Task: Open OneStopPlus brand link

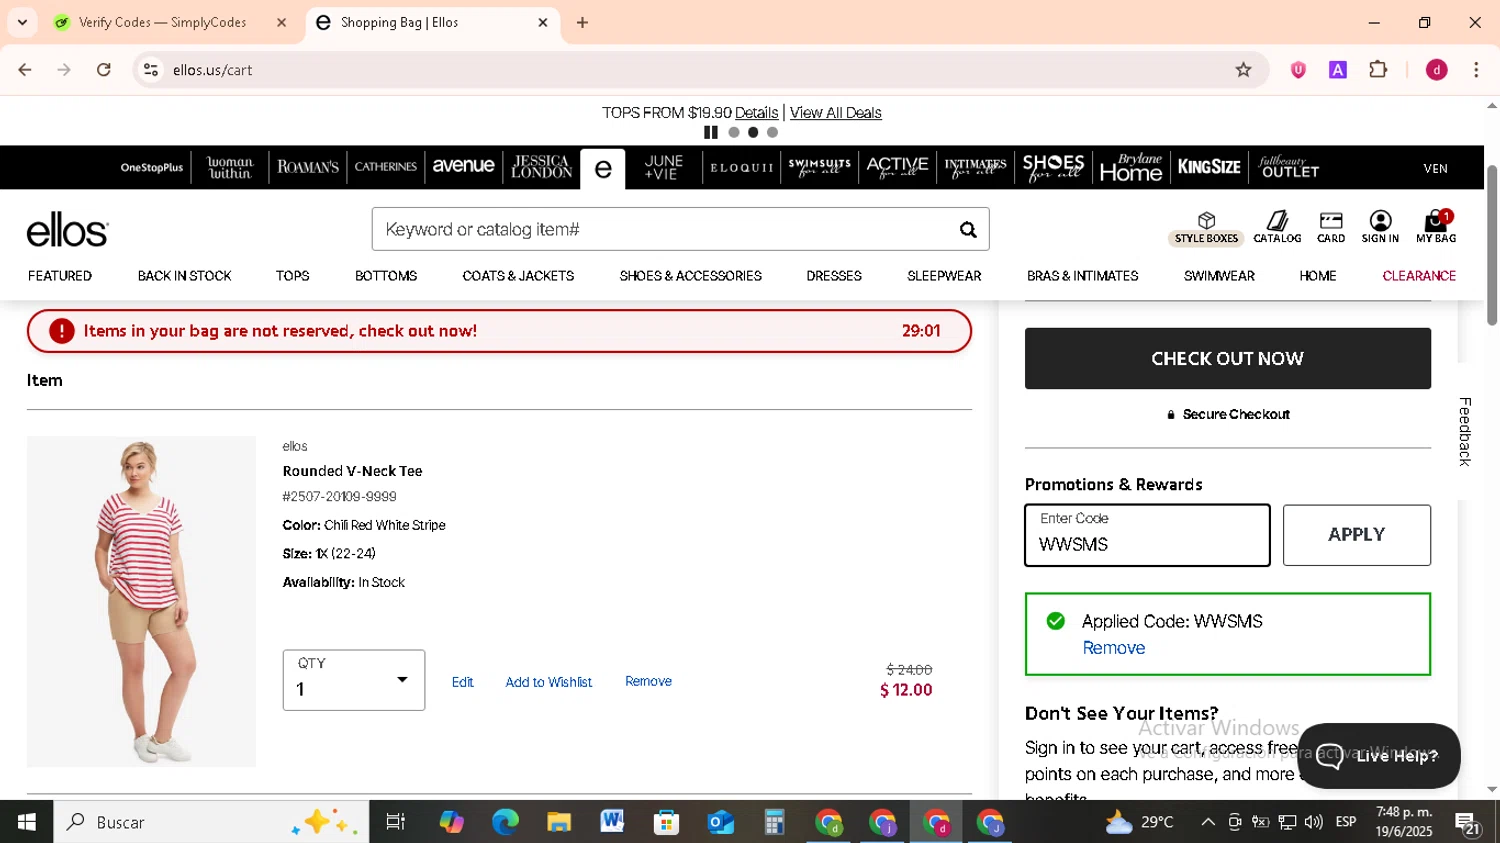Action: click(152, 167)
